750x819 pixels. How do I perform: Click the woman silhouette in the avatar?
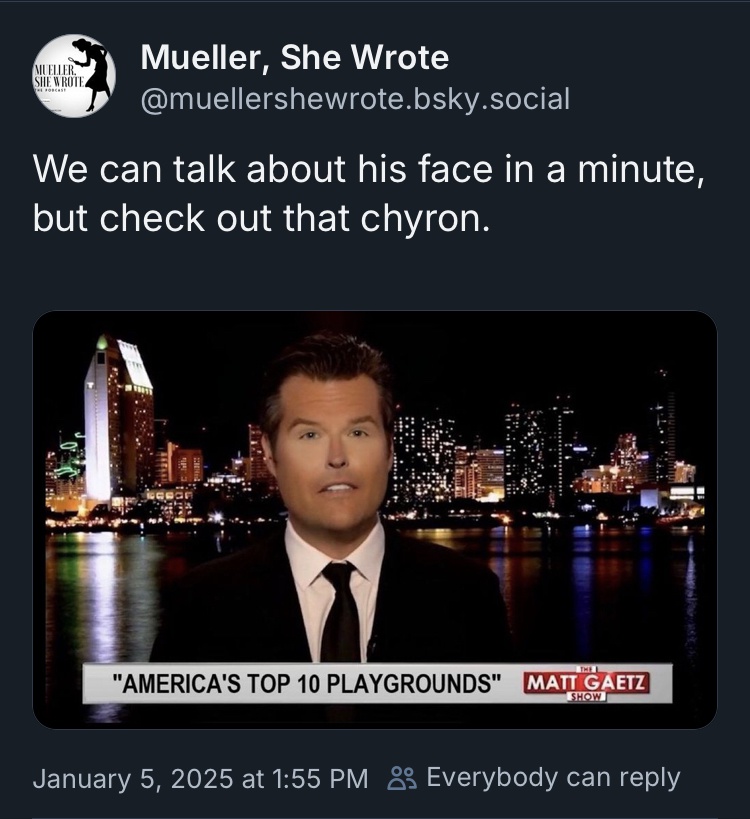click(x=95, y=72)
